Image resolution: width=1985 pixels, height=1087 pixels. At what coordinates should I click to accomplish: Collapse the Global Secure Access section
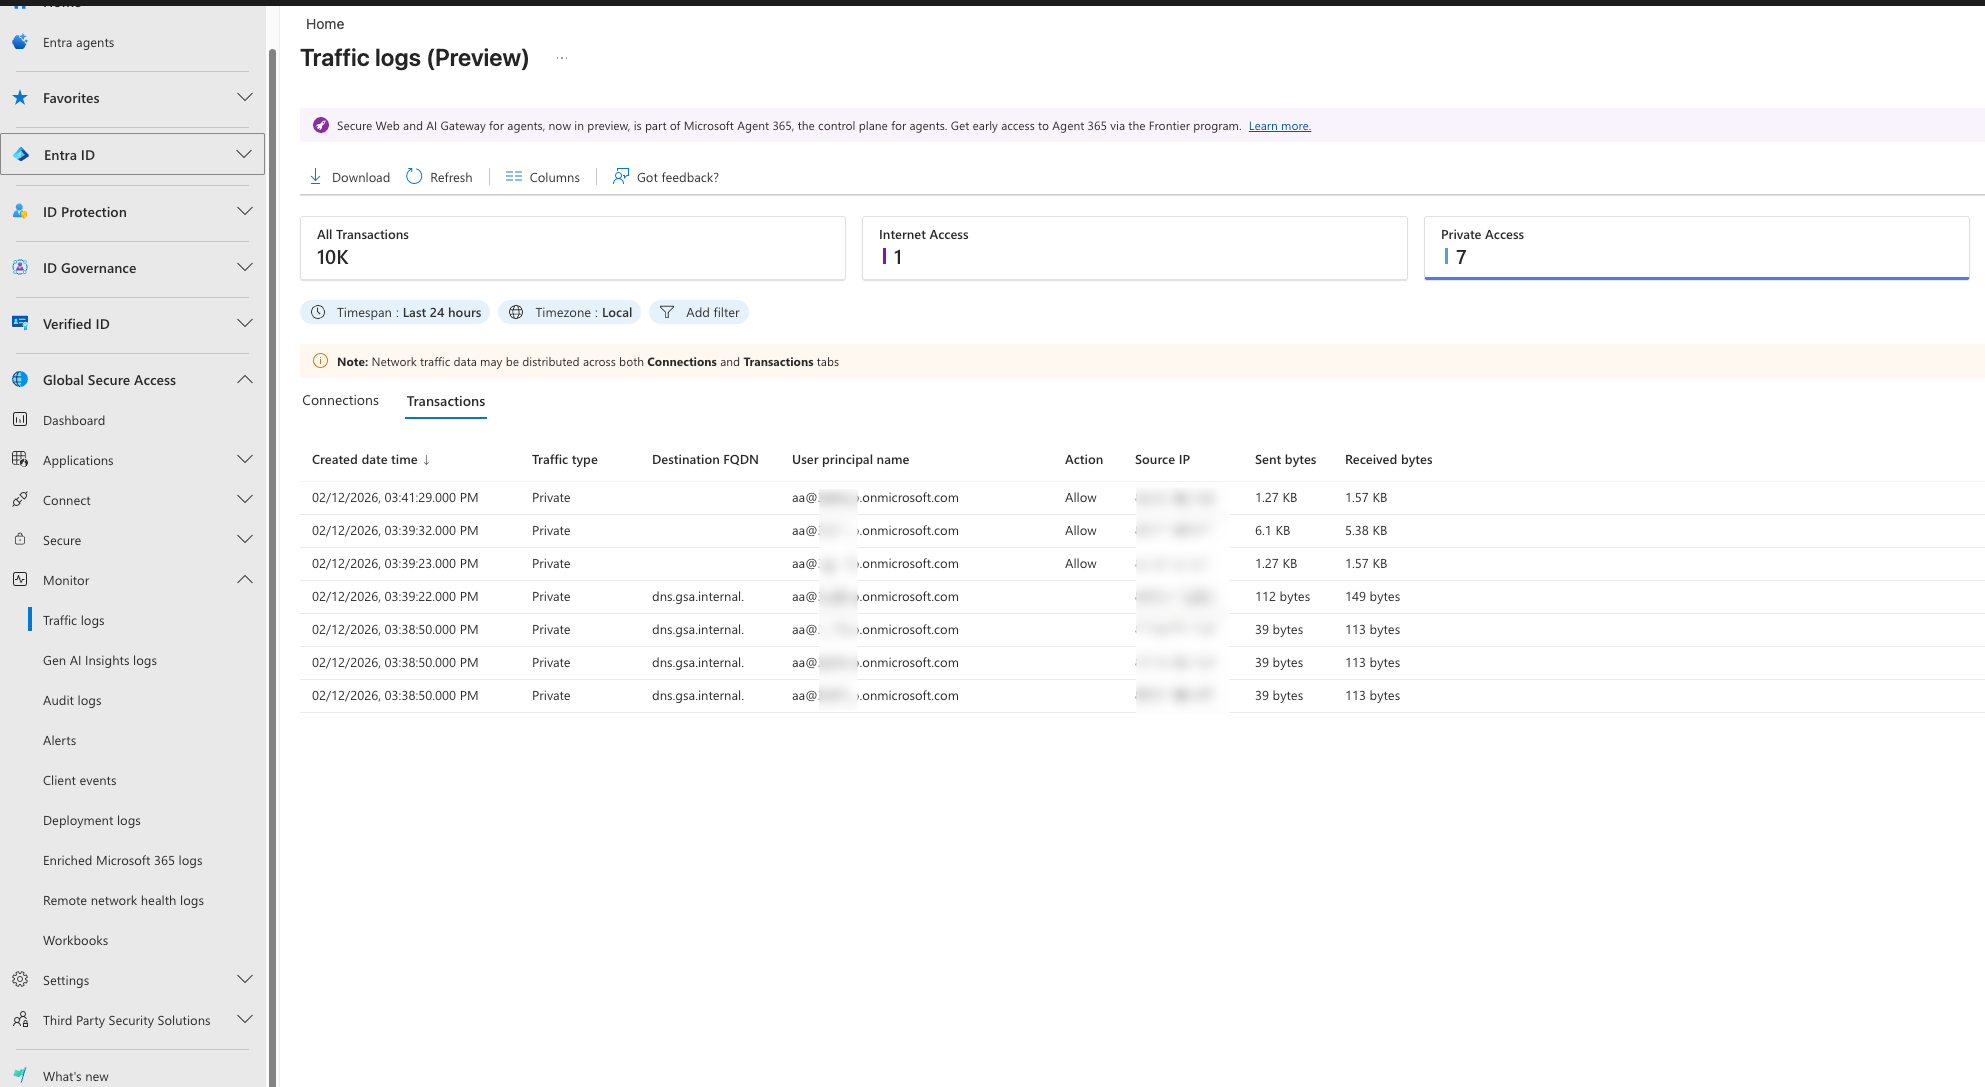(245, 380)
